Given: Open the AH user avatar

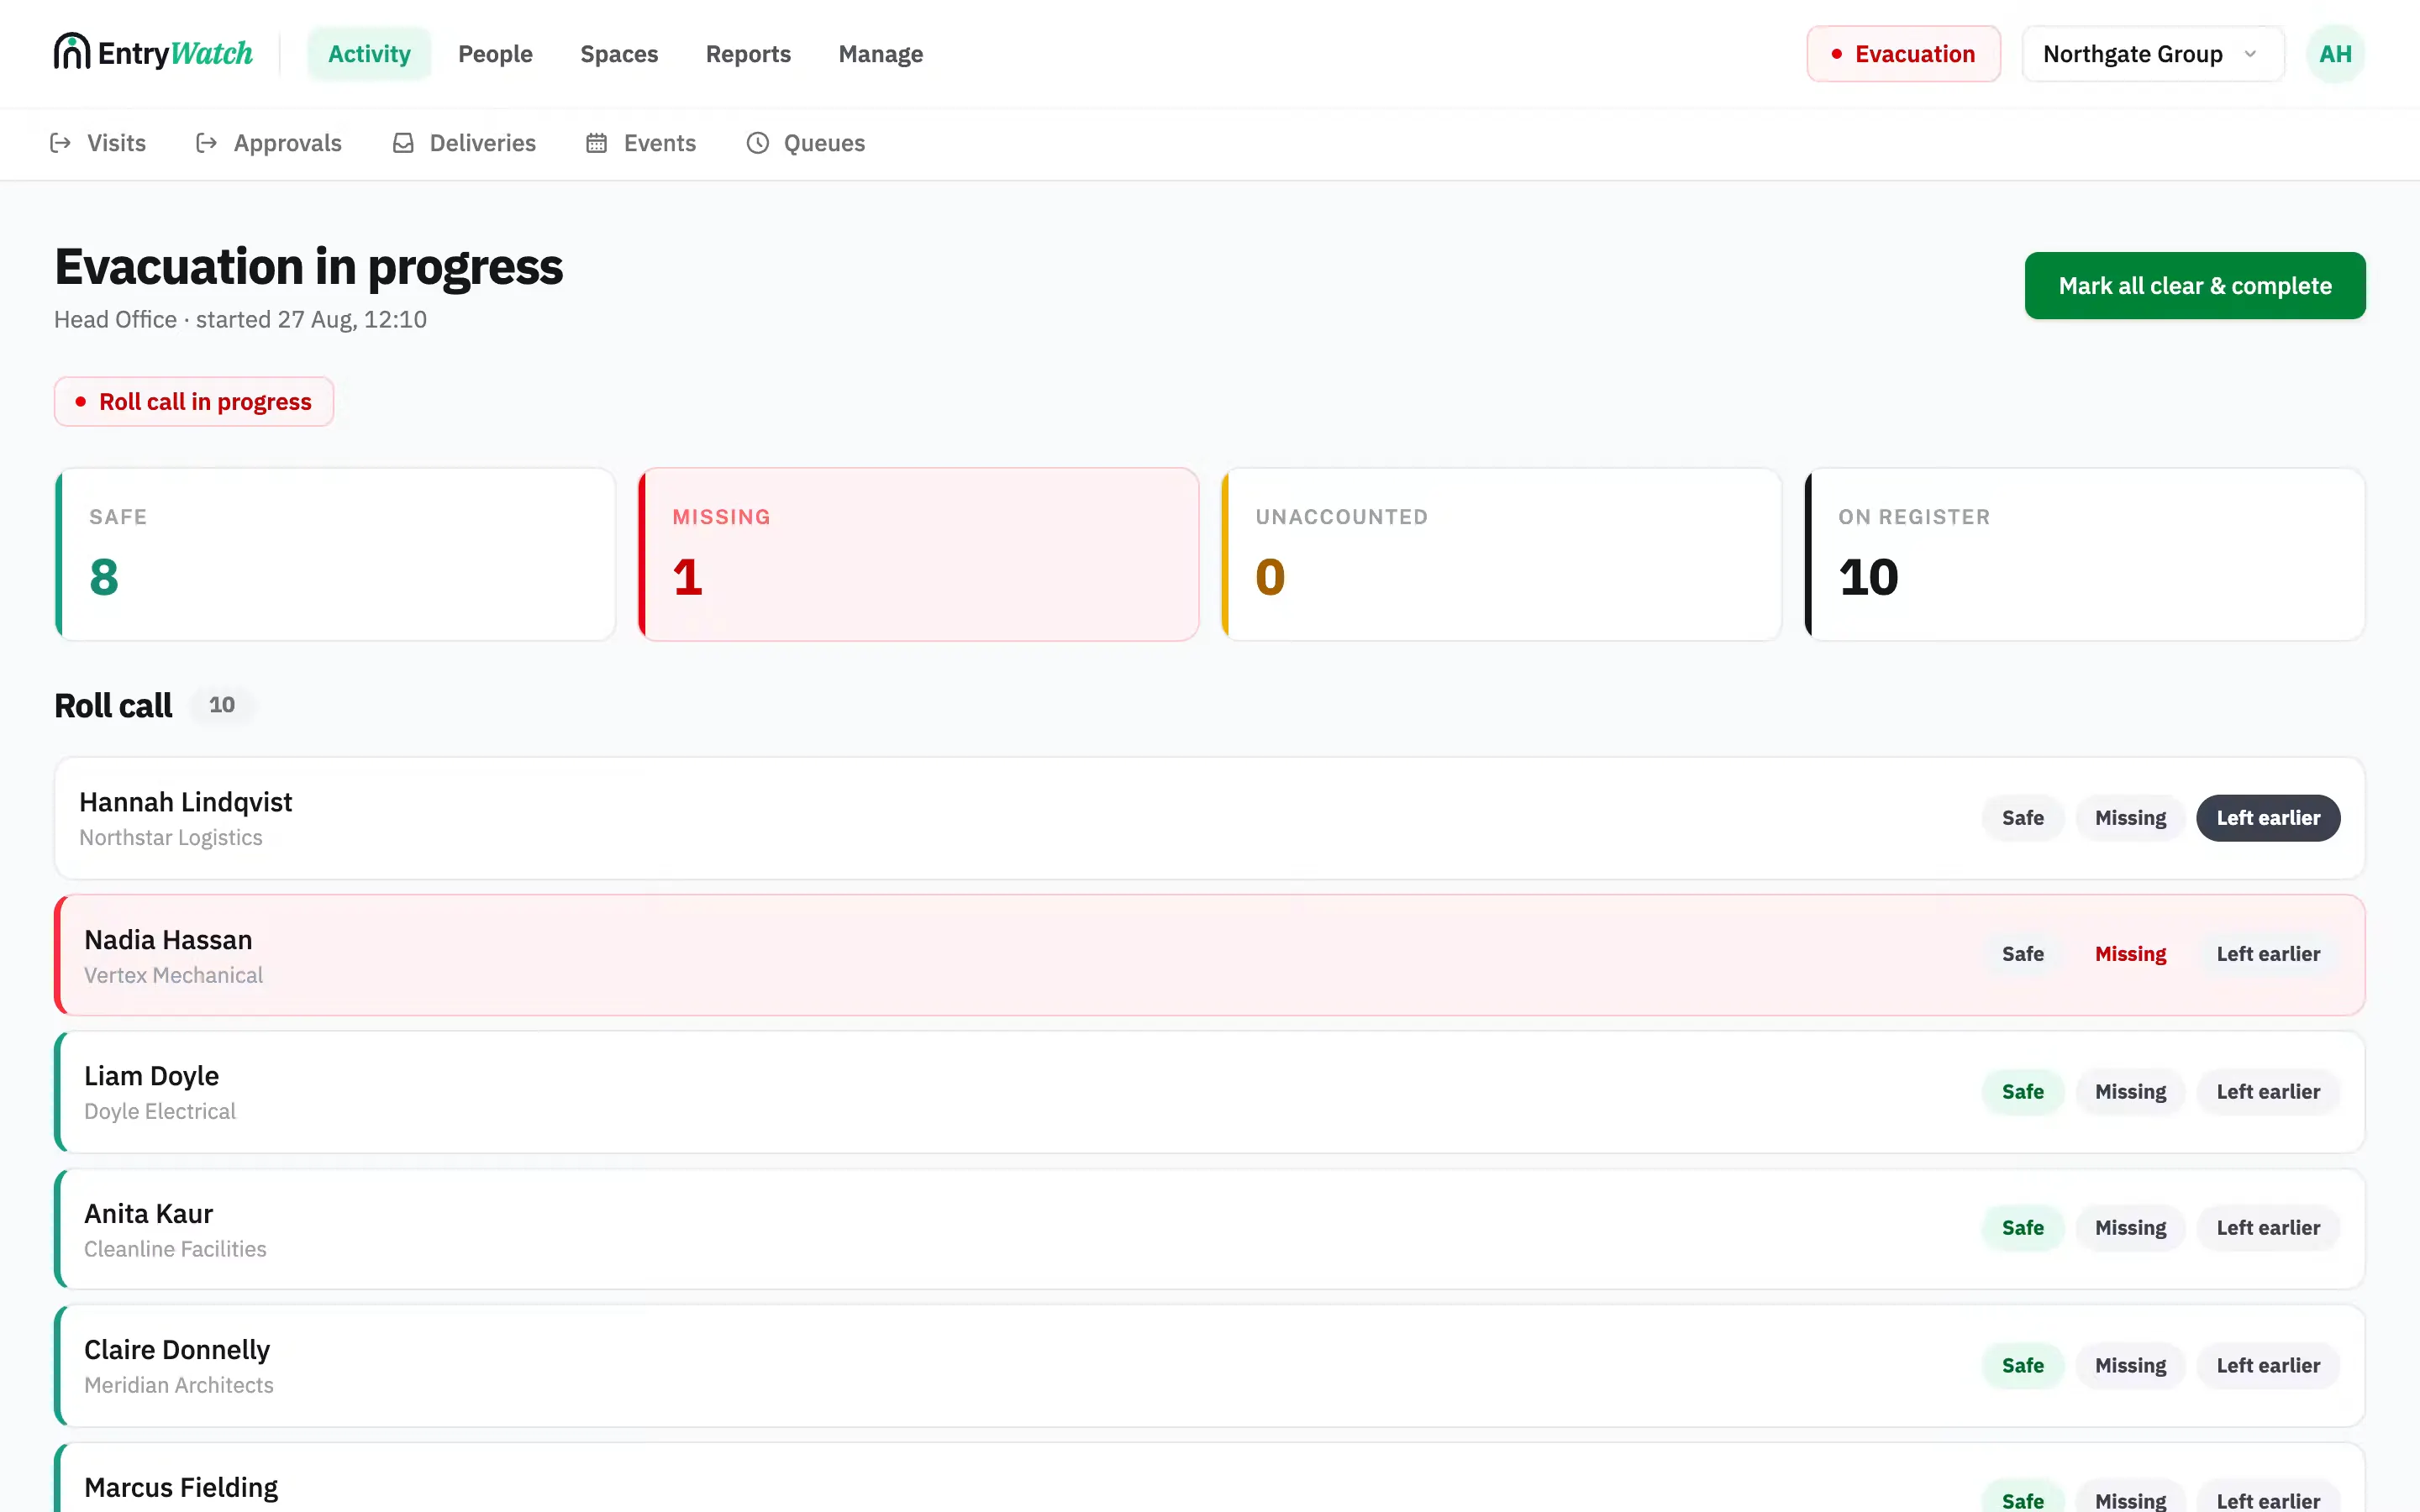Looking at the screenshot, I should click(x=2335, y=54).
